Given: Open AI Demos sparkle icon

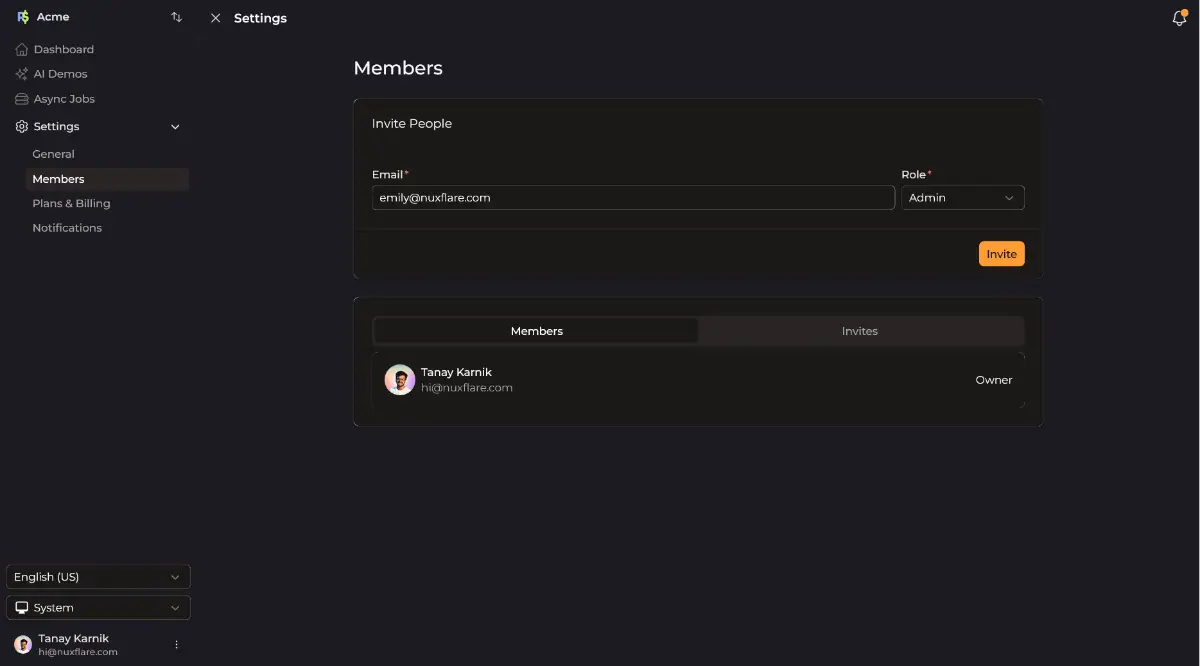Looking at the screenshot, I should [23, 74].
